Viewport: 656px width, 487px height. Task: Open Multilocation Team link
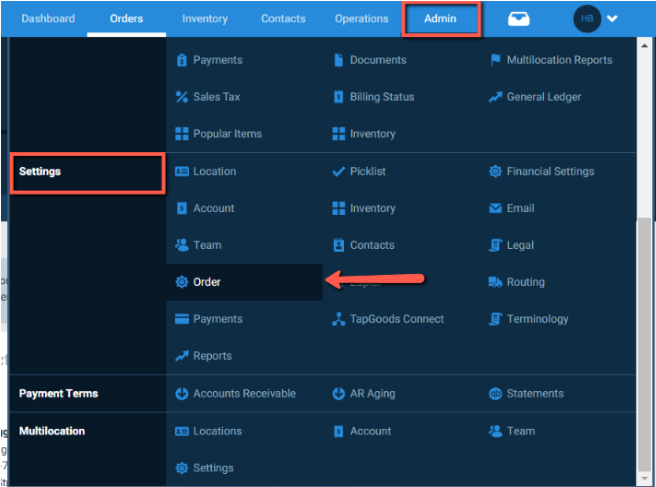(x=521, y=431)
